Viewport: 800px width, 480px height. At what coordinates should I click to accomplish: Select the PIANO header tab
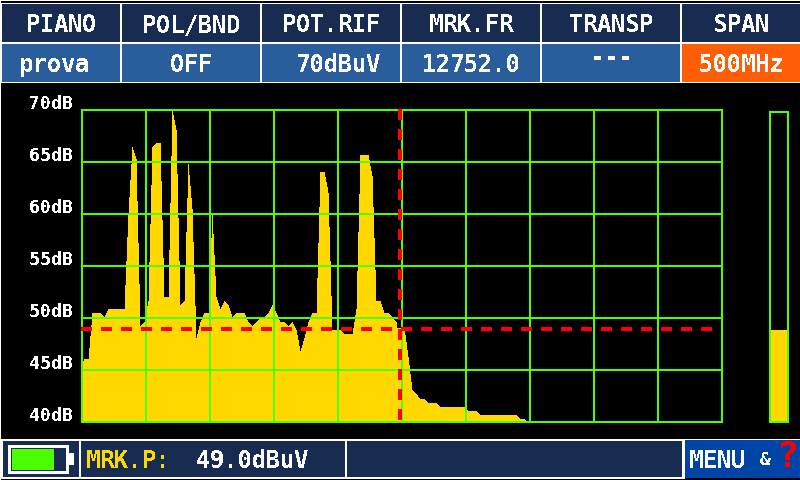pos(61,23)
